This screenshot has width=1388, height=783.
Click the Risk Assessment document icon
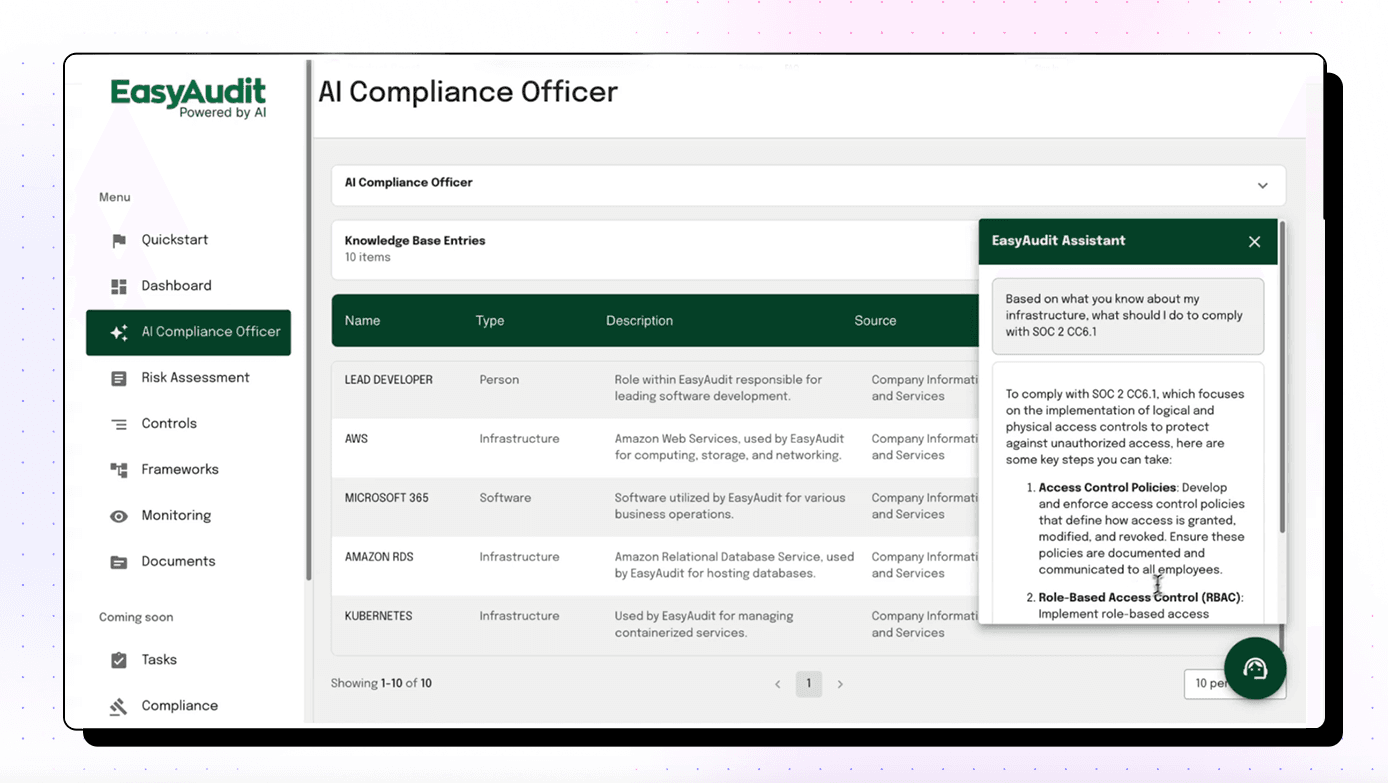(119, 379)
